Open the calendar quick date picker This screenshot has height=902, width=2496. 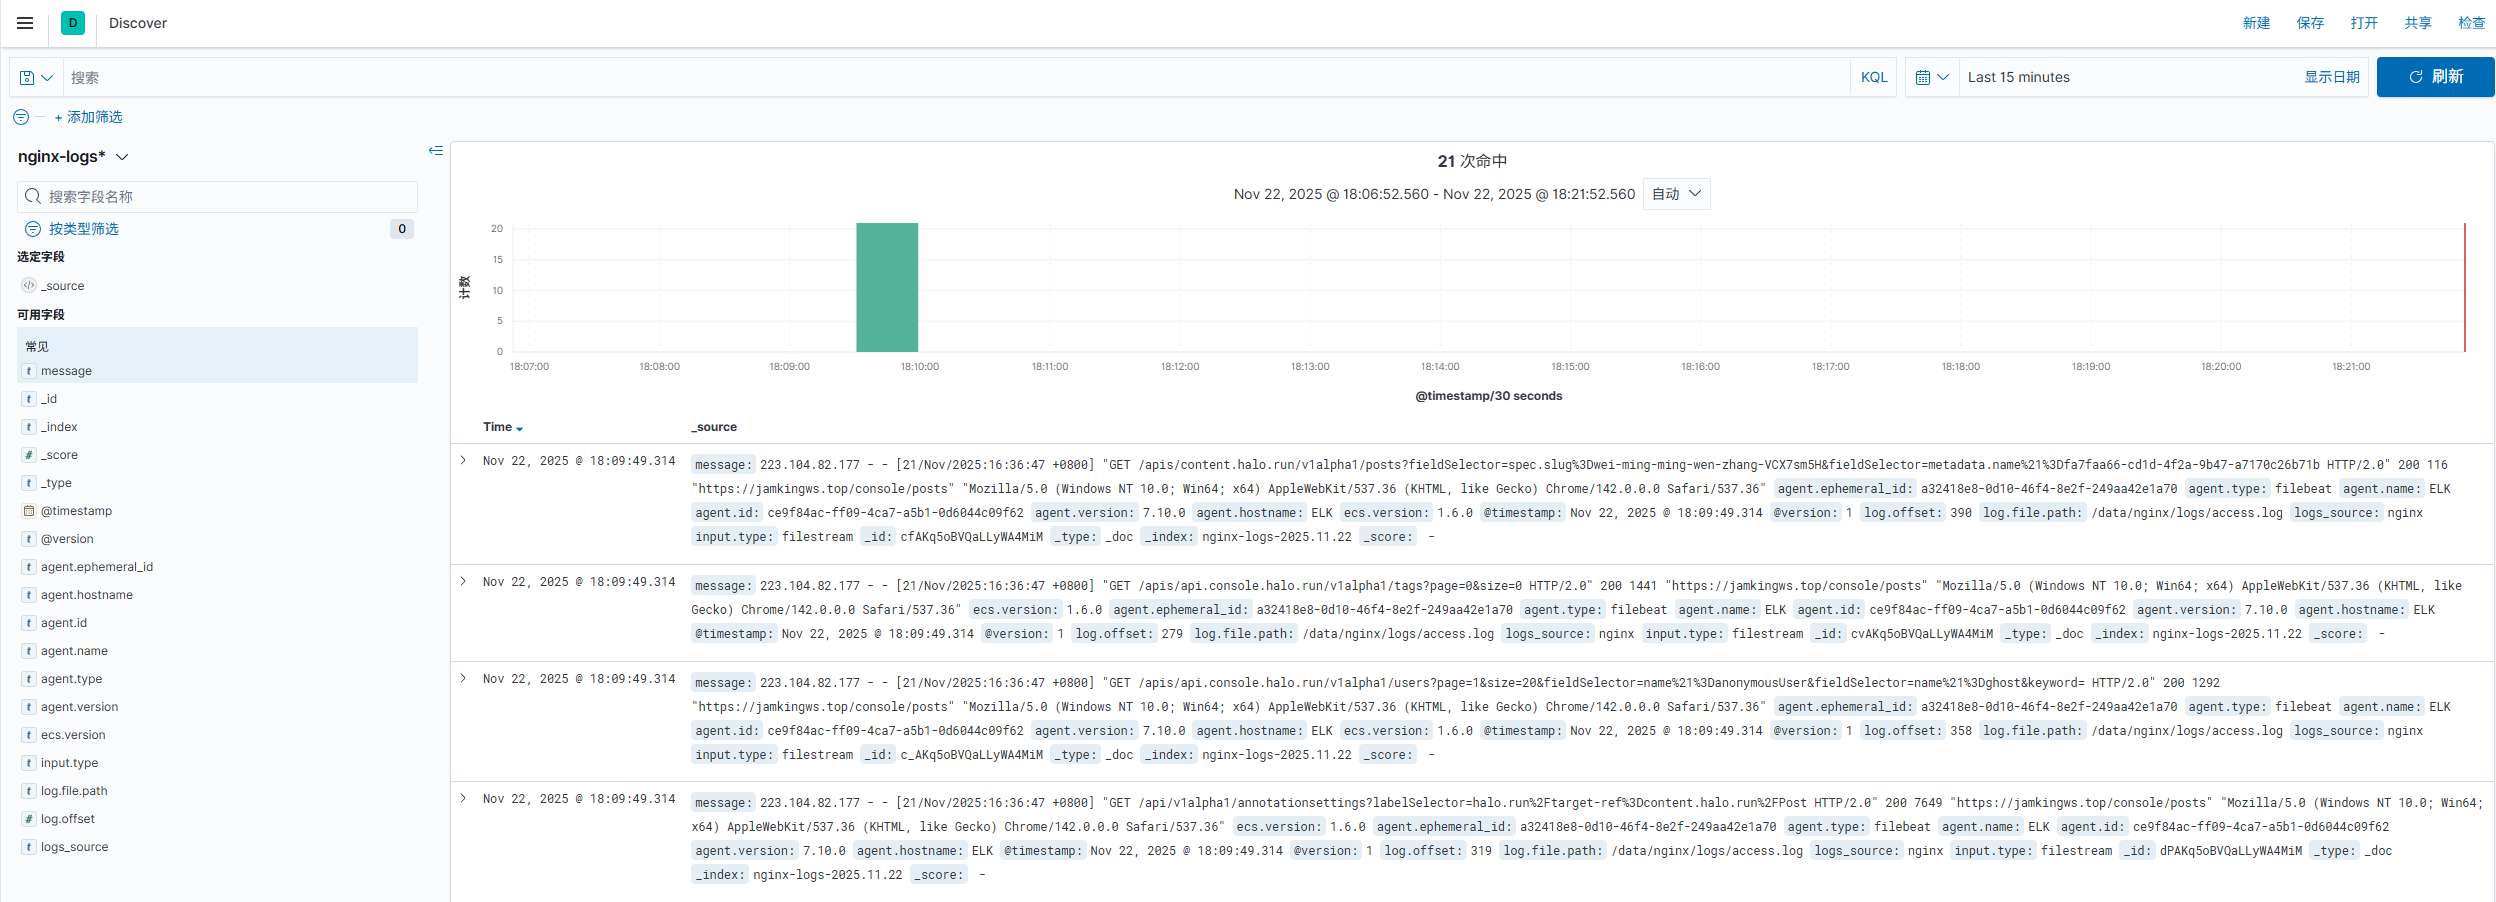pos(1931,77)
